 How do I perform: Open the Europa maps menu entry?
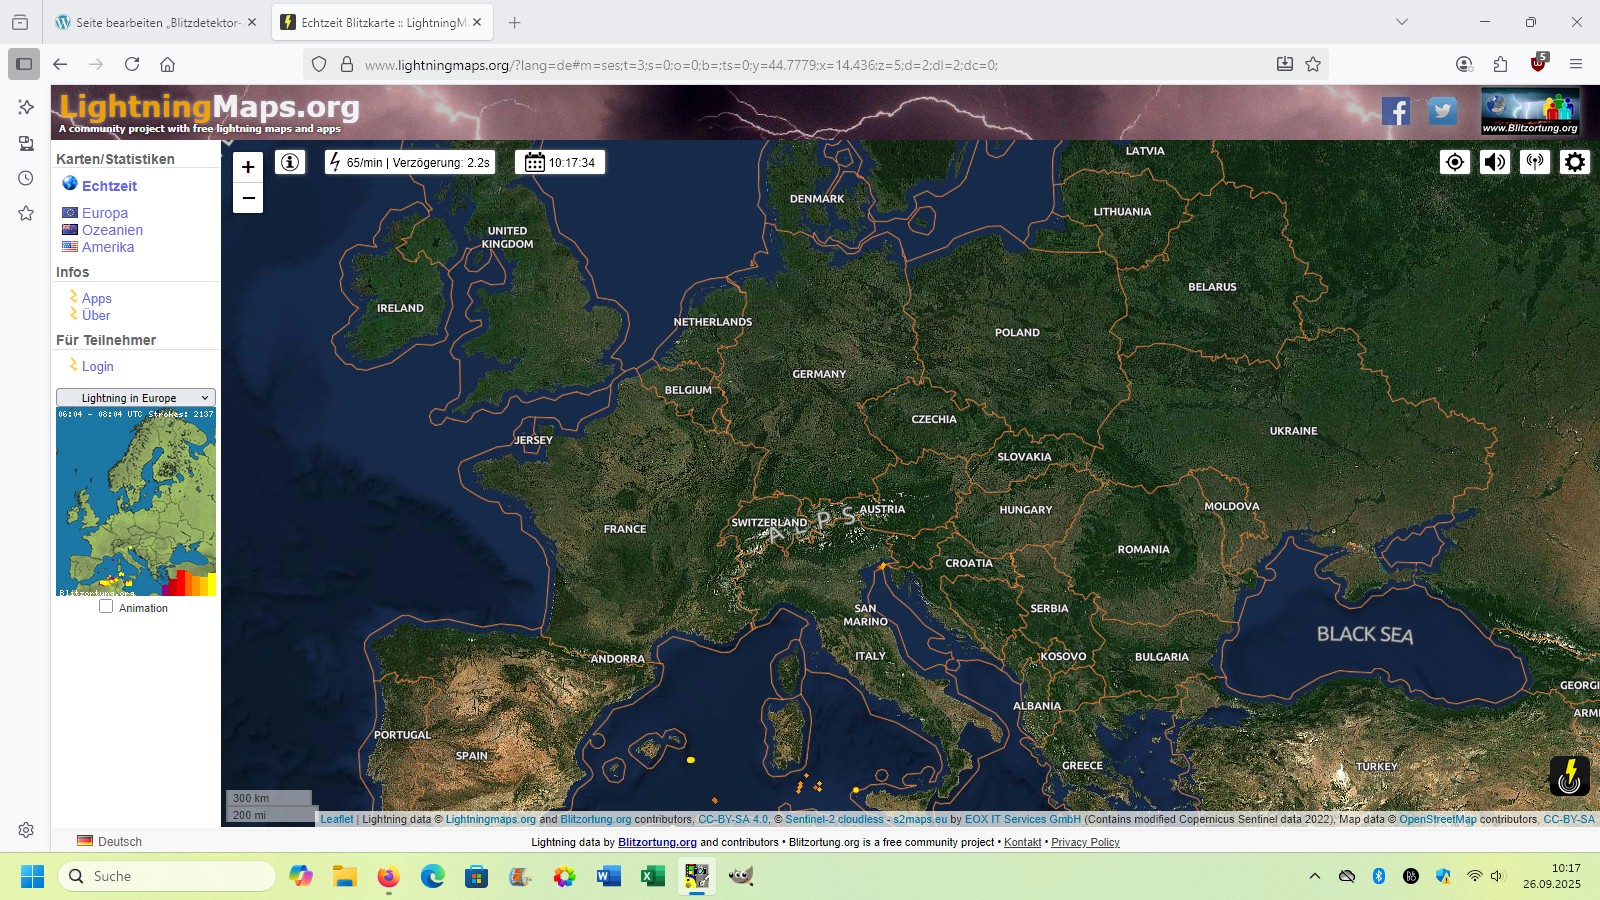(105, 213)
